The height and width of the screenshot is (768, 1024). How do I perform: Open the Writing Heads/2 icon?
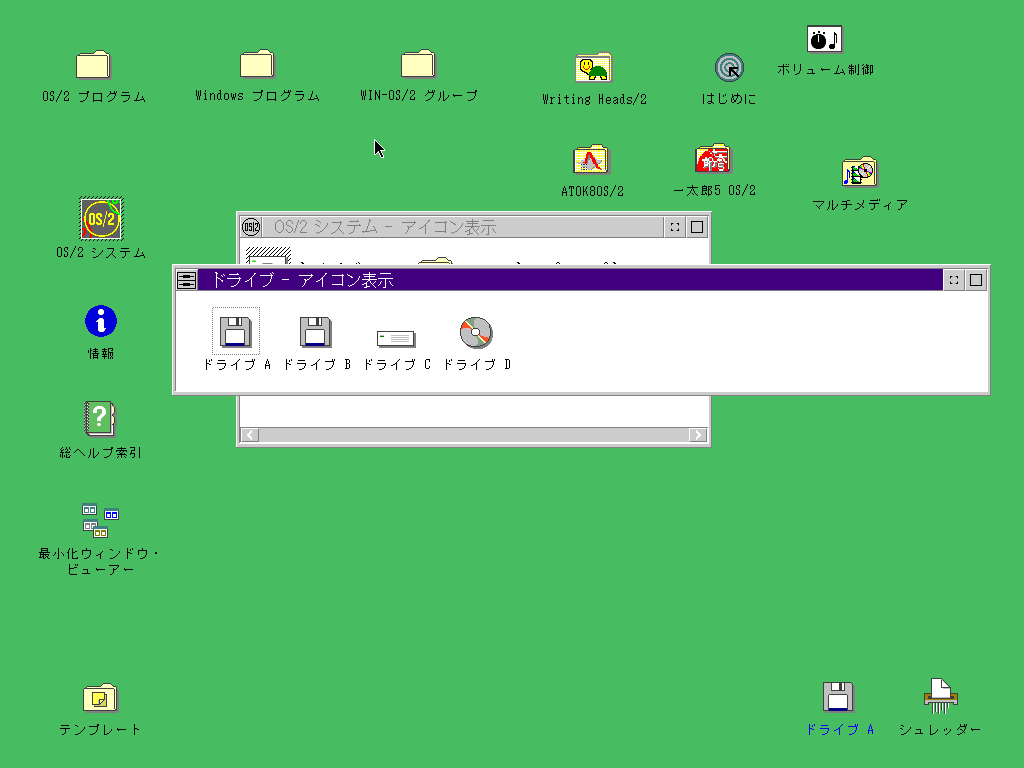(x=594, y=68)
